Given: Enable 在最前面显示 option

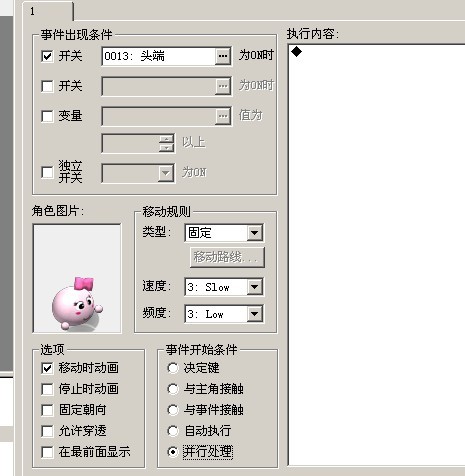Looking at the screenshot, I should (x=47, y=452).
